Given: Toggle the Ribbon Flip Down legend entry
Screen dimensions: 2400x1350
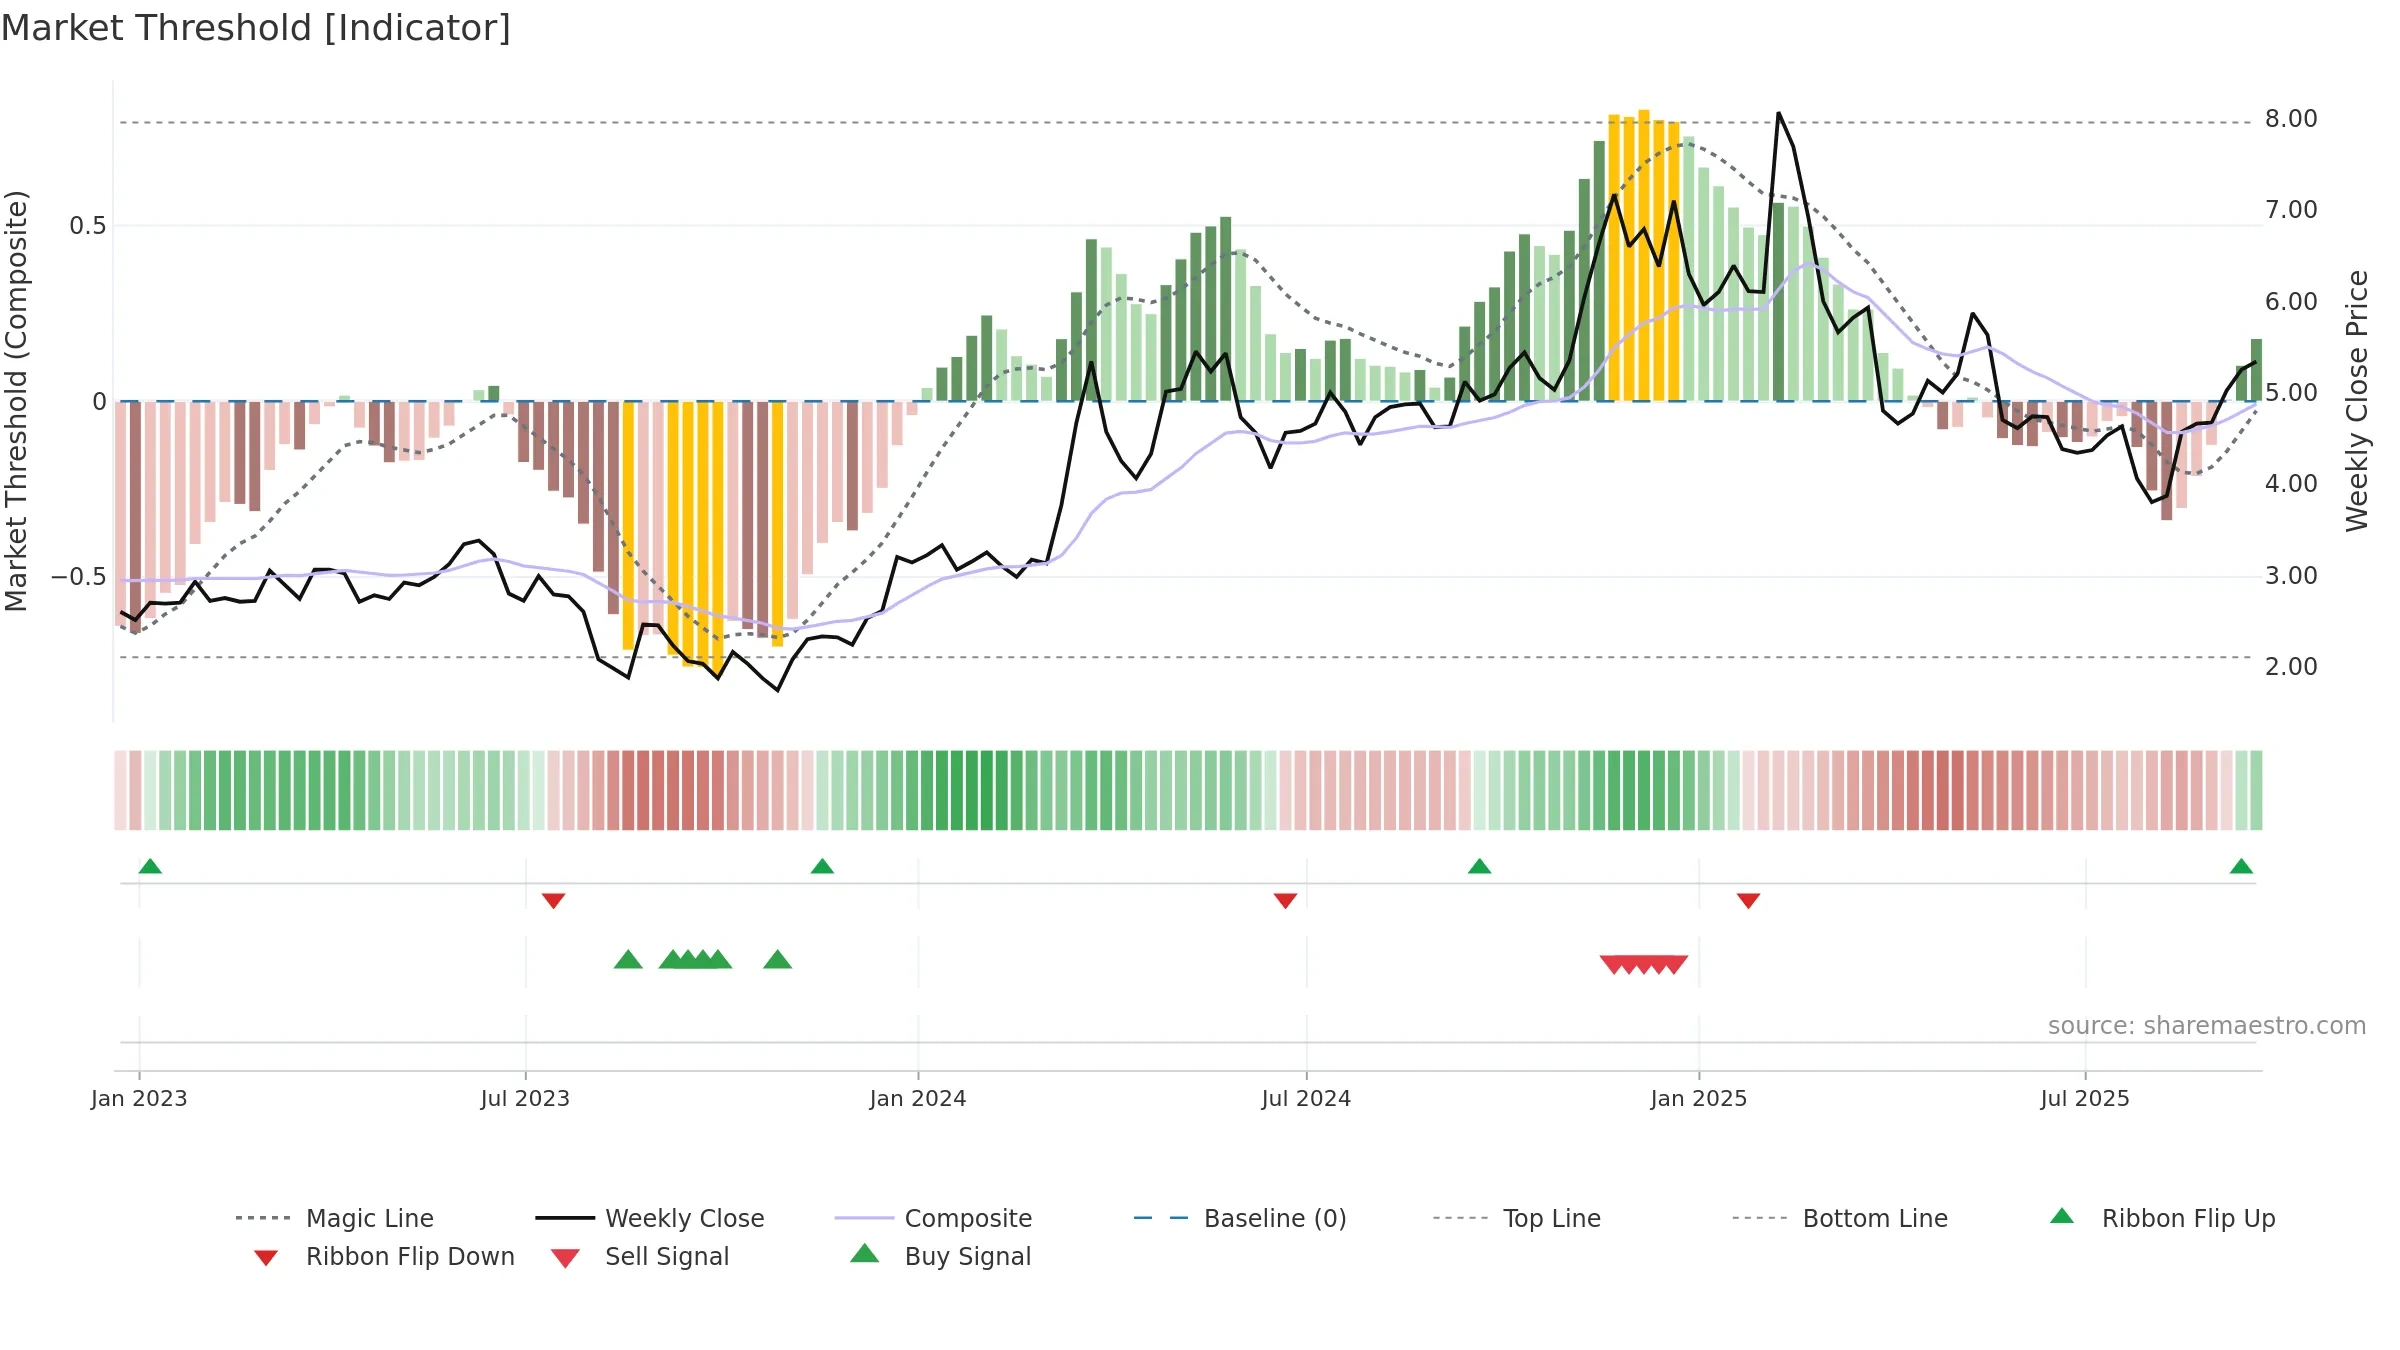Looking at the screenshot, I should click(385, 1256).
